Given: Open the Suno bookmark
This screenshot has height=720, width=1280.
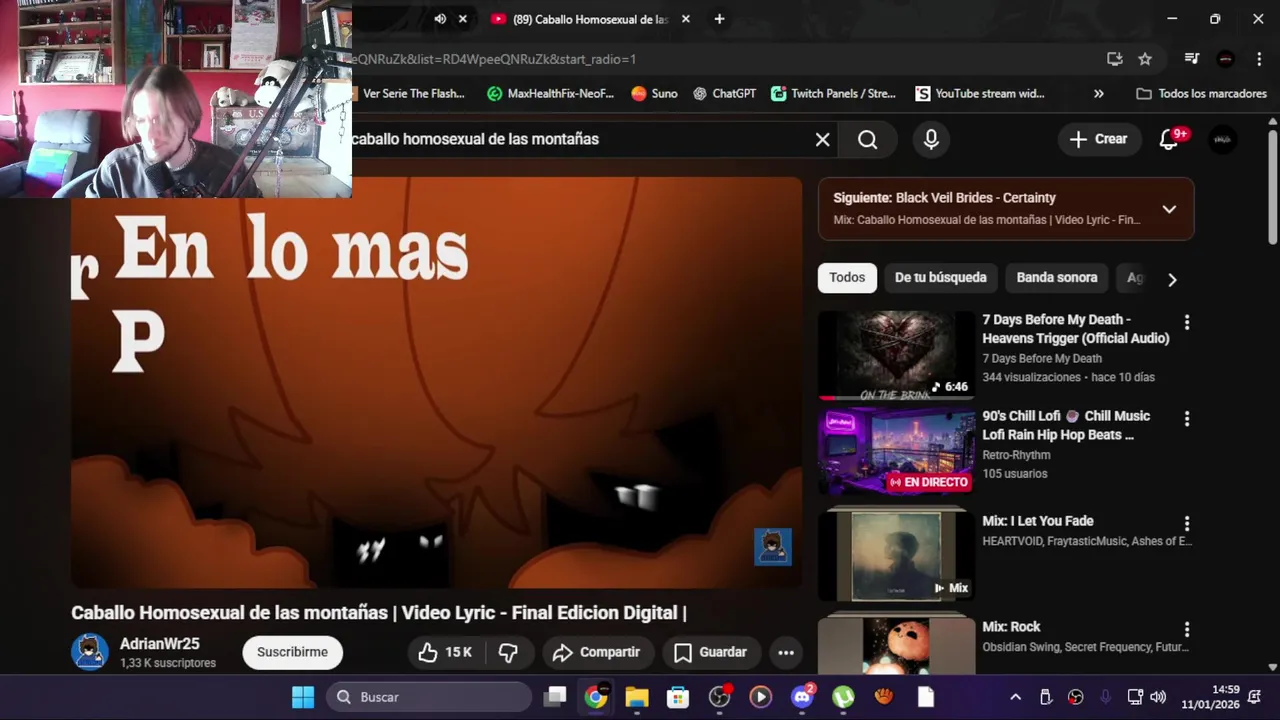Looking at the screenshot, I should 654,93.
